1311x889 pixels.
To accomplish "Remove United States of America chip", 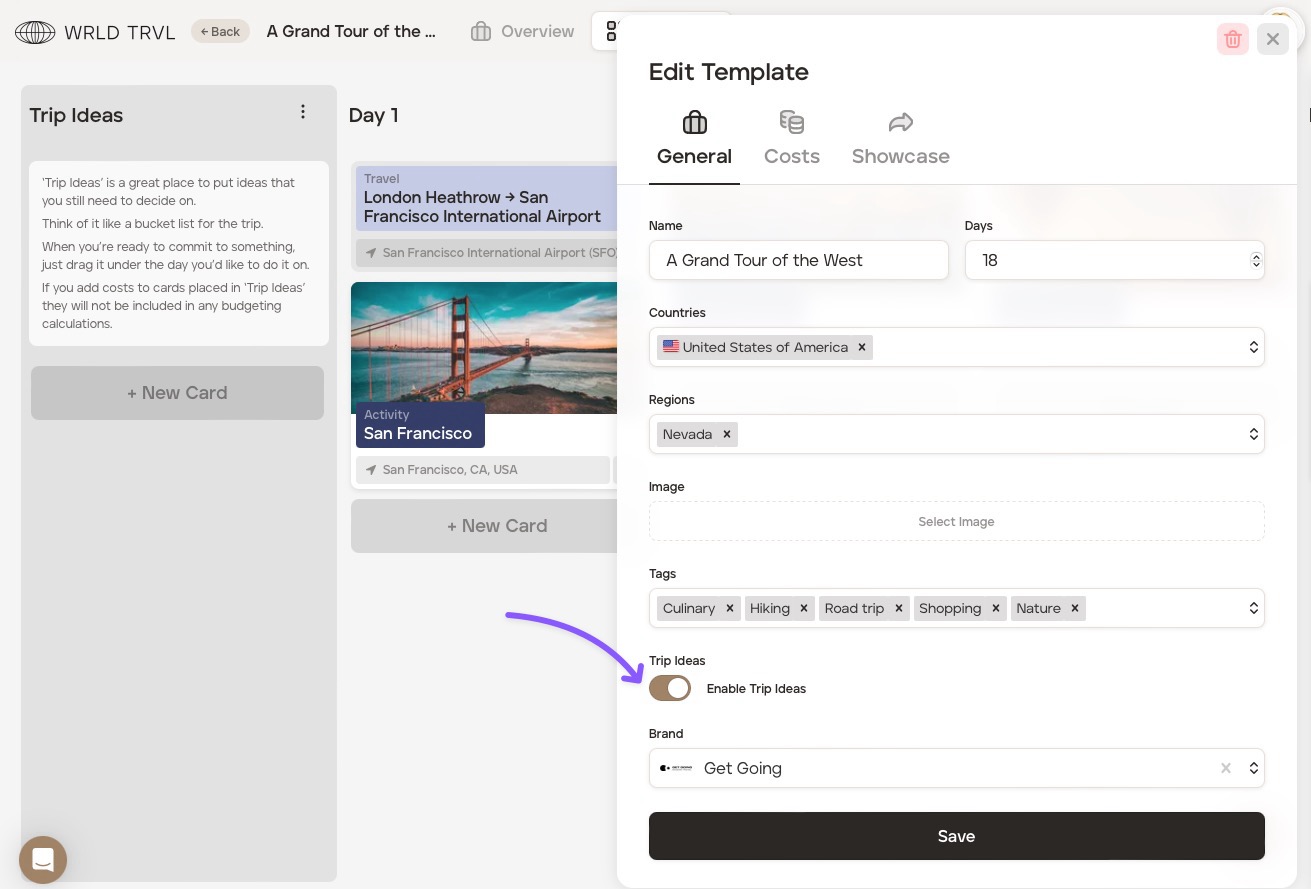I will coord(861,347).
